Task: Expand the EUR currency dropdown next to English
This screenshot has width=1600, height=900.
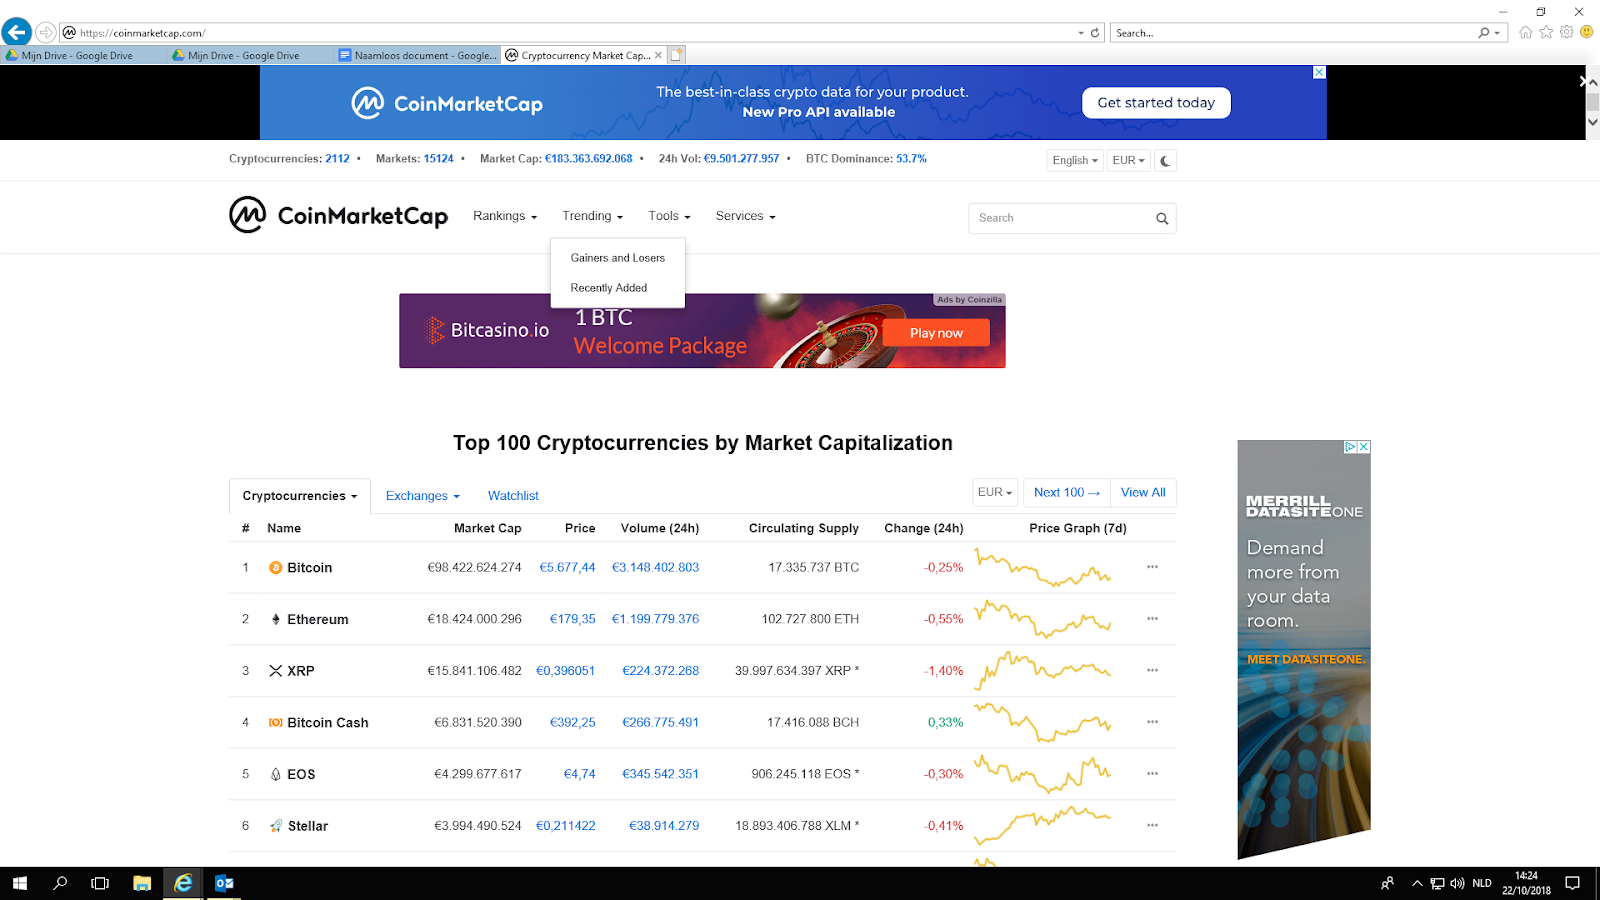Action: 1129,160
